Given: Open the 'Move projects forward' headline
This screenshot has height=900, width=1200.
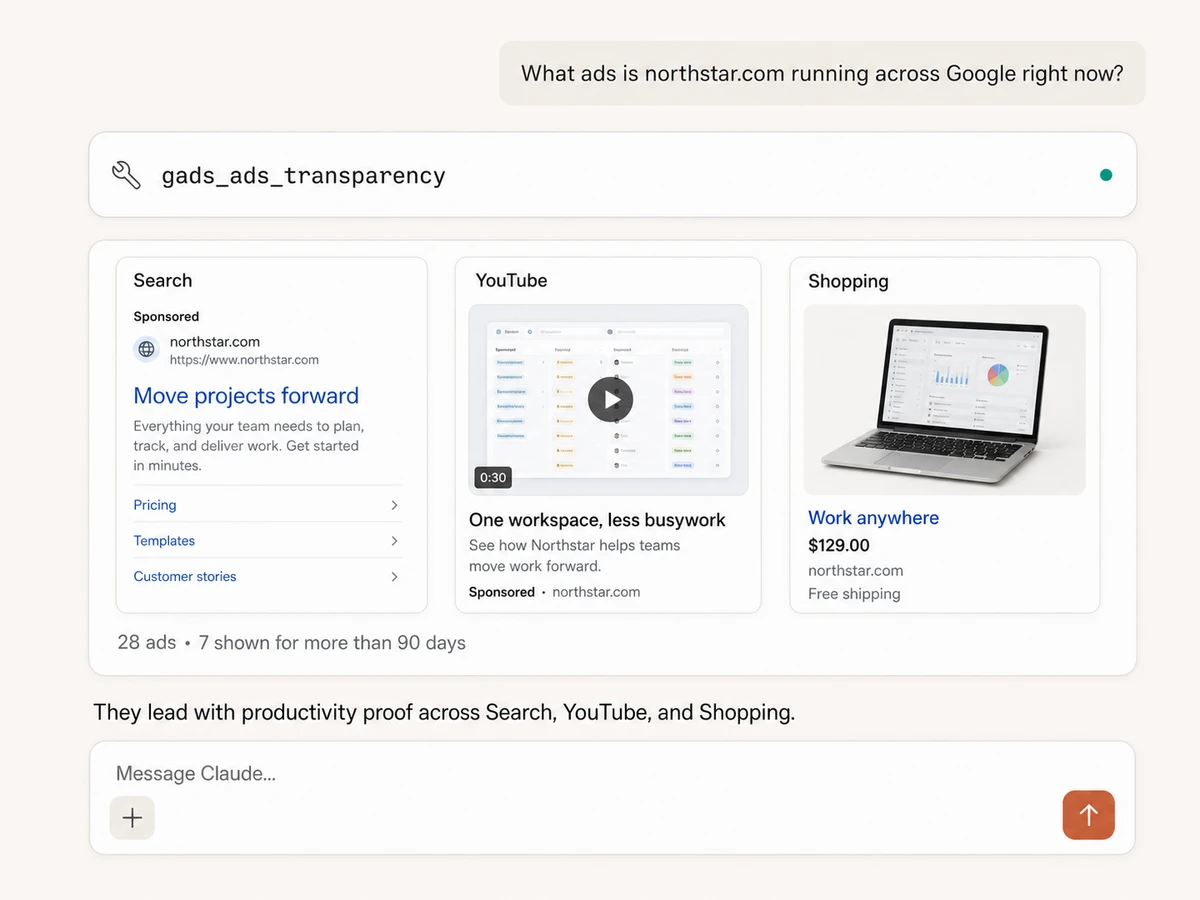Looking at the screenshot, I should click(246, 396).
